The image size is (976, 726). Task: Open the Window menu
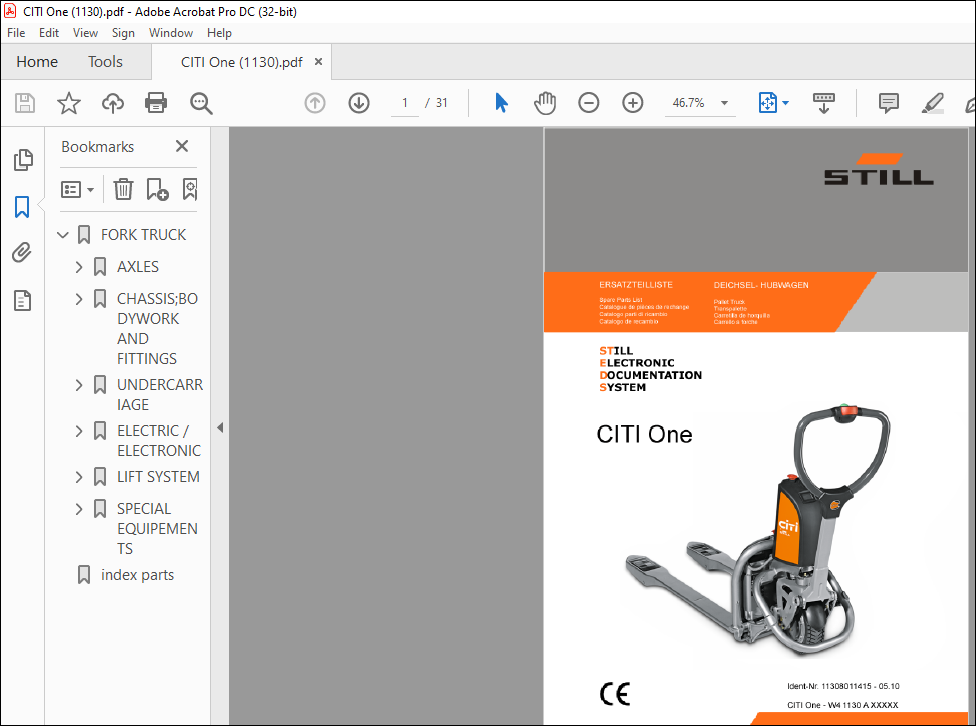(171, 33)
